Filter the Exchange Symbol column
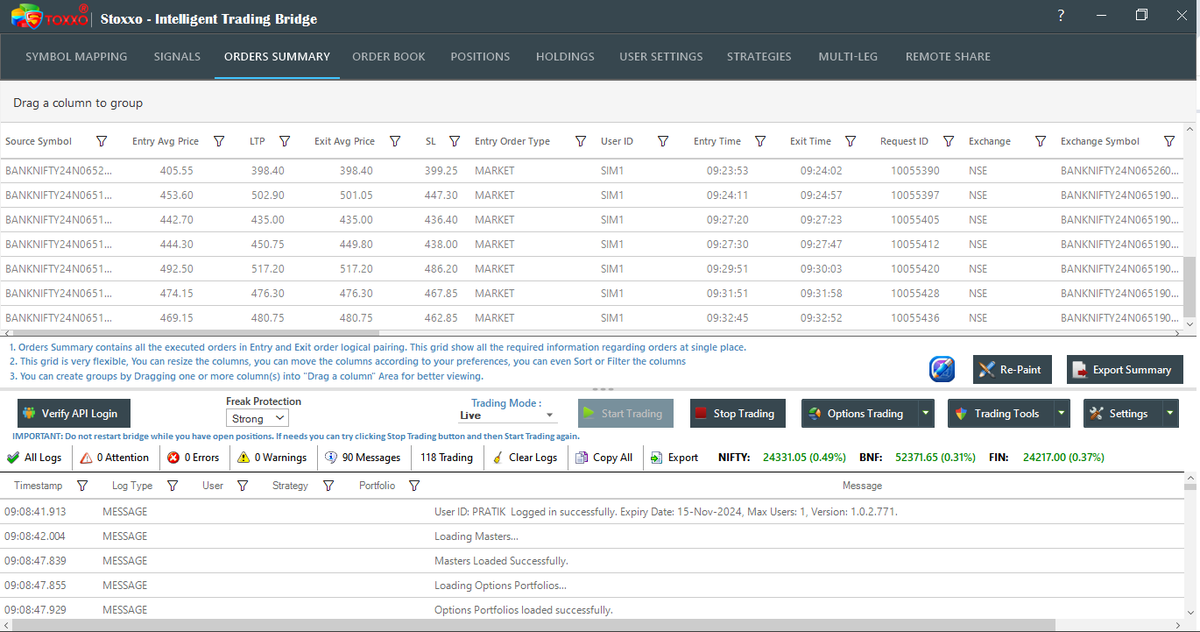Viewport: 1200px width, 632px height. [x=1168, y=141]
